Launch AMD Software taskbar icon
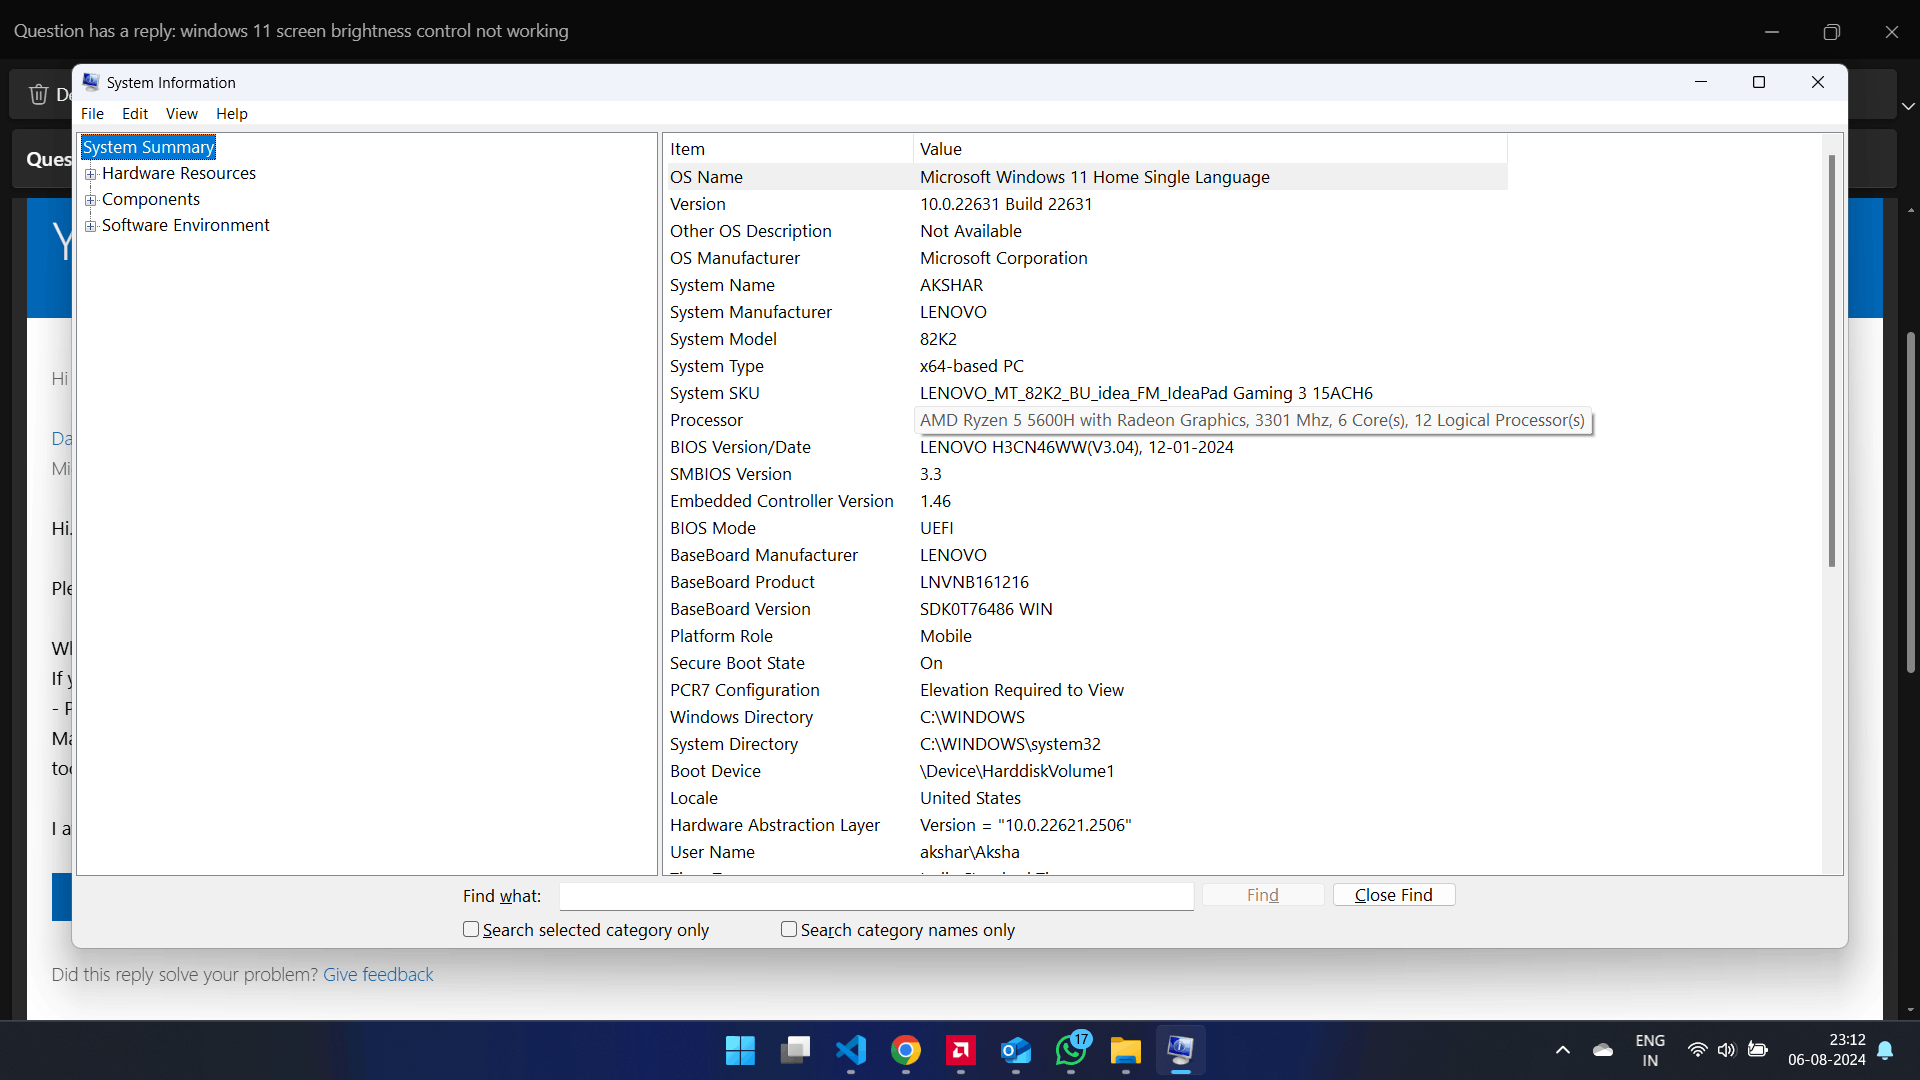1920x1080 pixels. tap(961, 1050)
